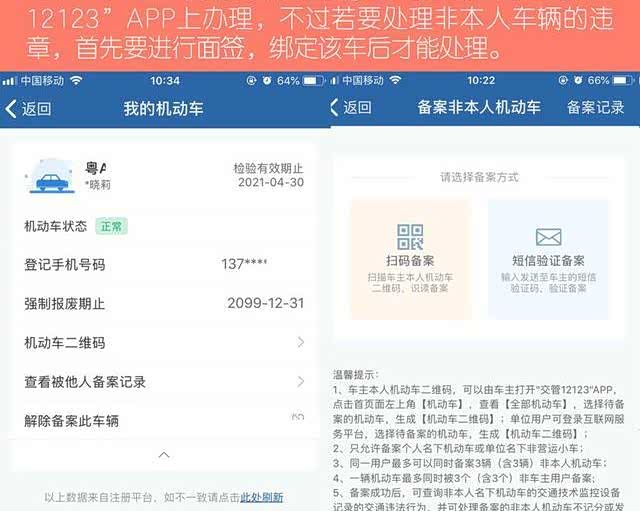The width and height of the screenshot is (640, 511).
Task: Open 备案记录 in the top bar
Action: tap(595, 108)
